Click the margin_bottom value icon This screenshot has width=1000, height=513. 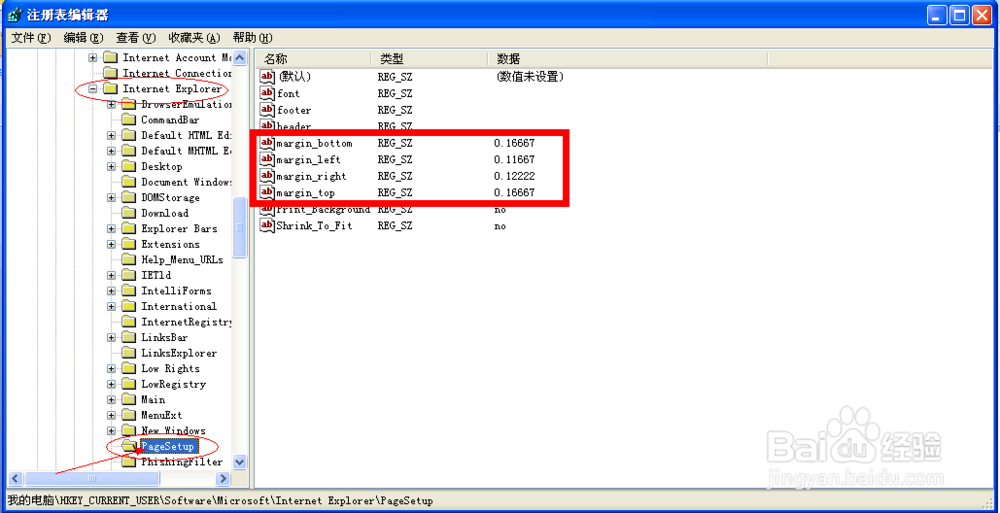point(267,143)
